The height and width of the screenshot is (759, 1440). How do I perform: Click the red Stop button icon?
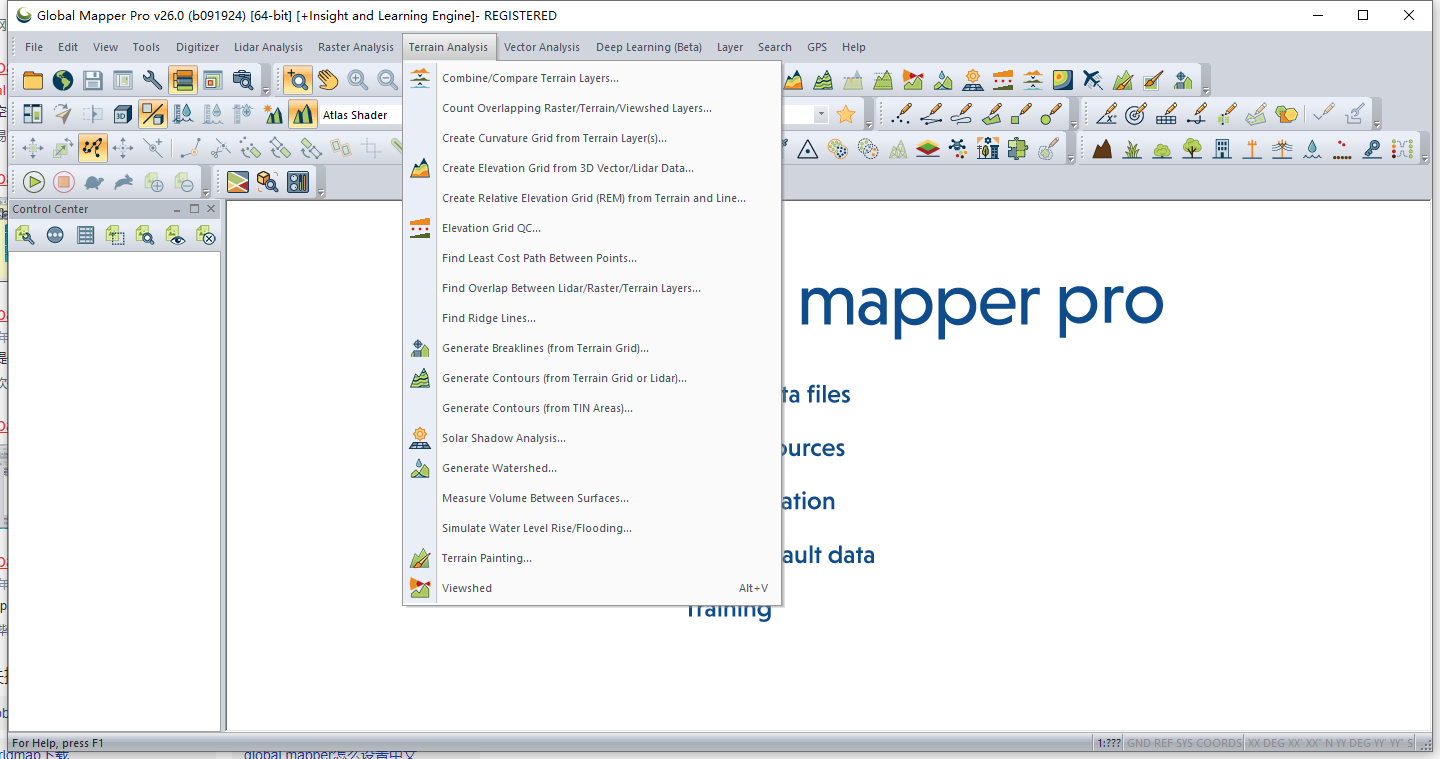64,182
